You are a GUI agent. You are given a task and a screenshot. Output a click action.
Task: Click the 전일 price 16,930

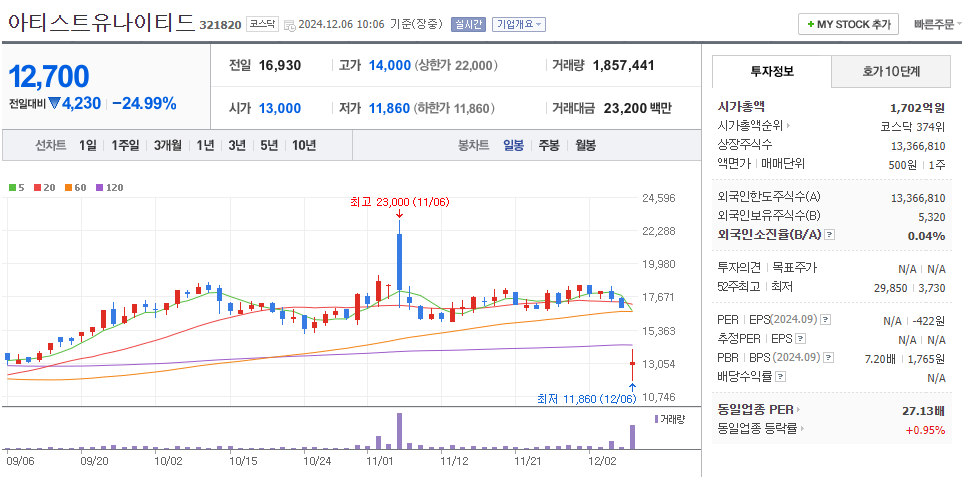tap(280, 66)
